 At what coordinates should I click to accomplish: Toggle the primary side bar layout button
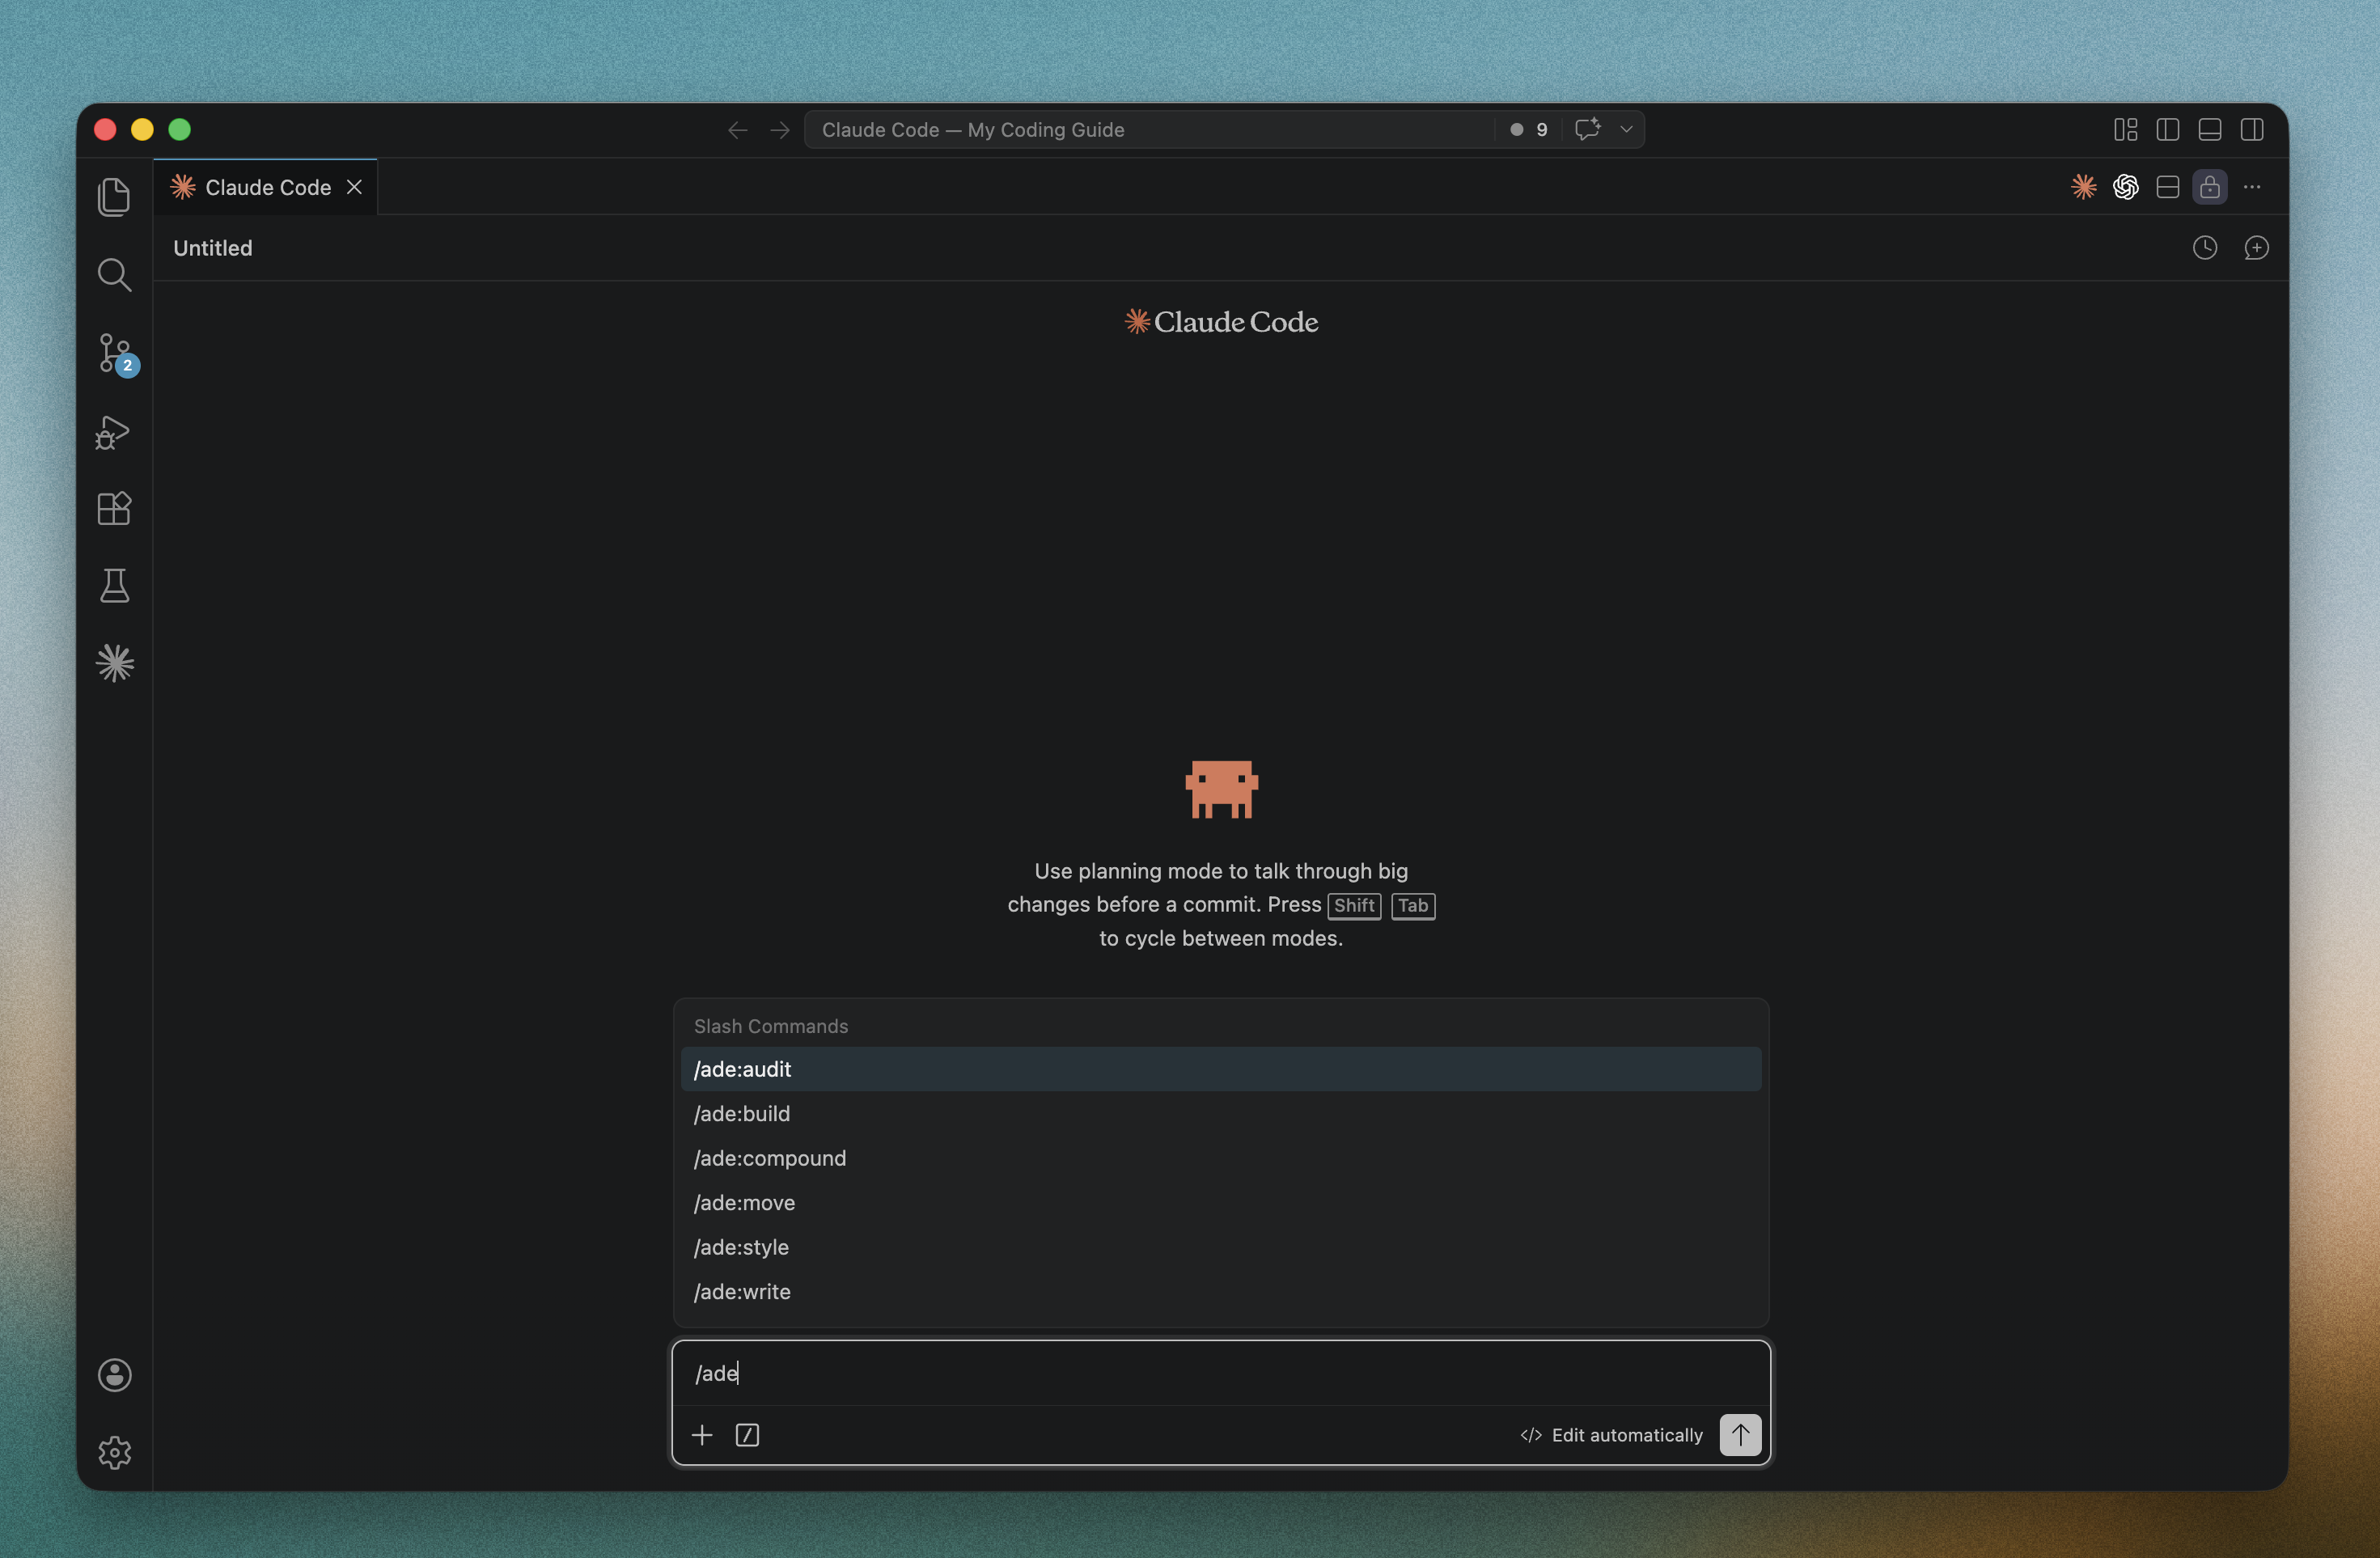click(2167, 130)
